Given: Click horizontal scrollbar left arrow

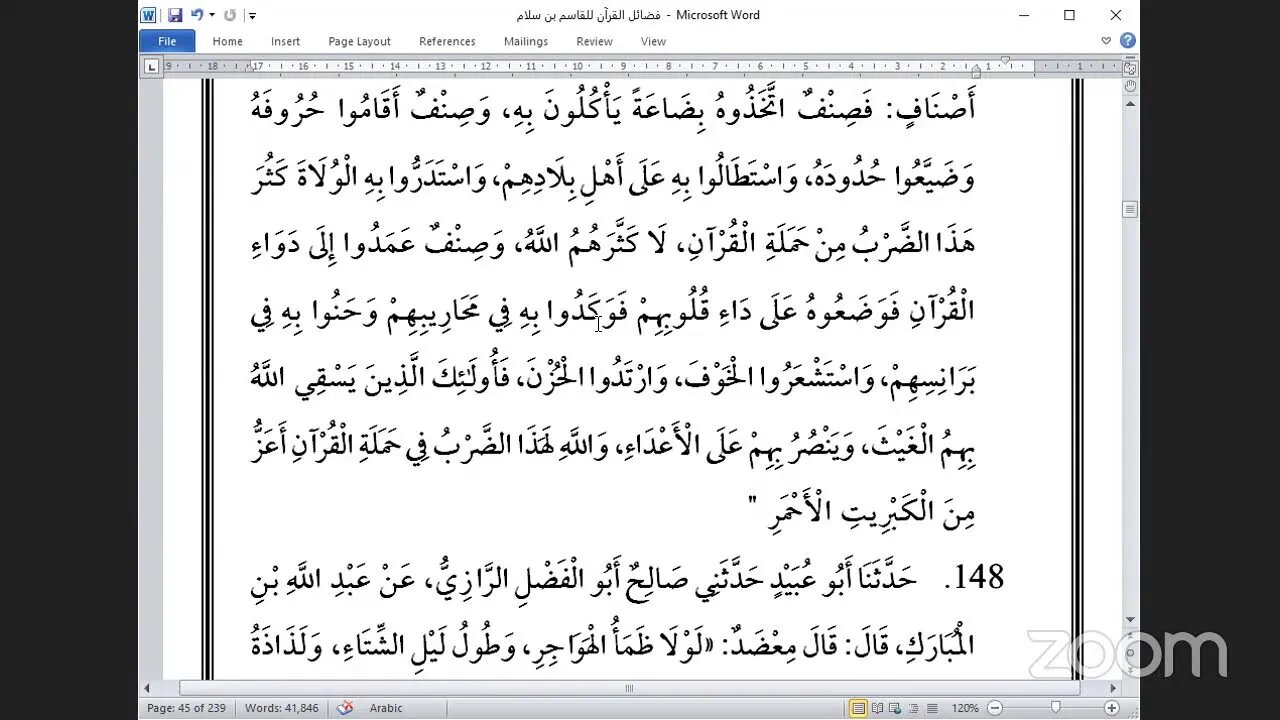Looking at the screenshot, I should (x=148, y=688).
